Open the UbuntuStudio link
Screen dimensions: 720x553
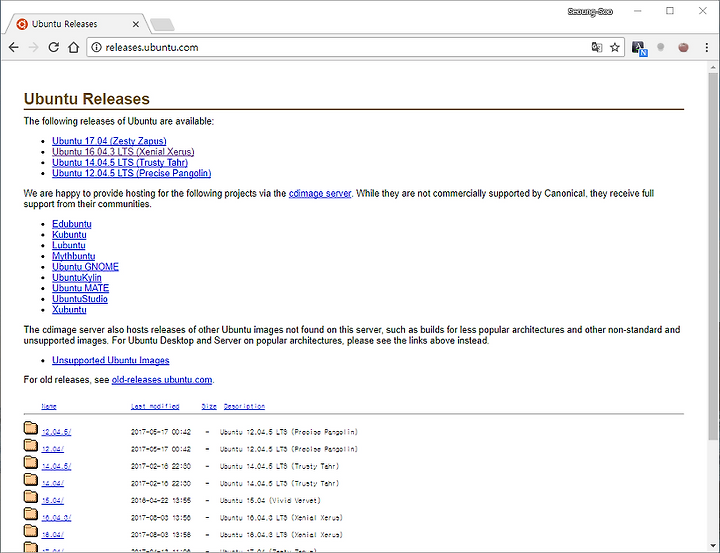(80, 299)
